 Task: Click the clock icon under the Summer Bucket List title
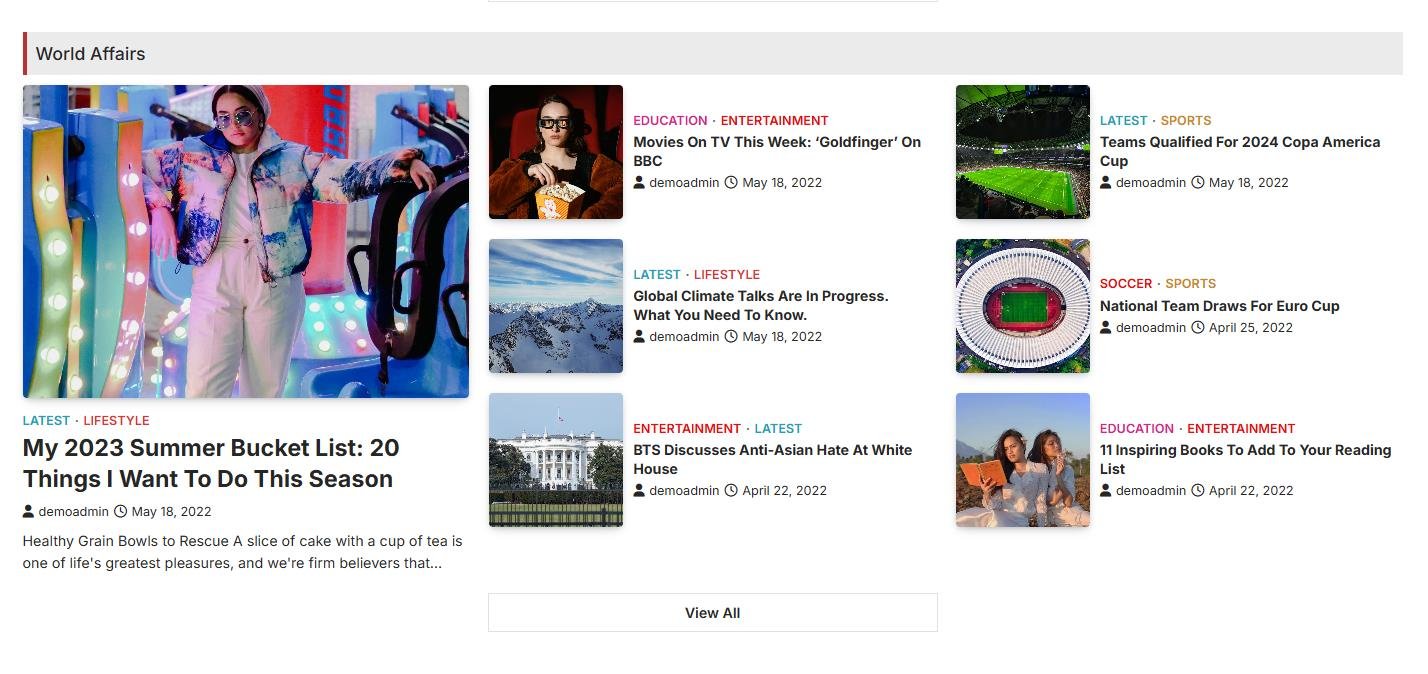coord(121,511)
